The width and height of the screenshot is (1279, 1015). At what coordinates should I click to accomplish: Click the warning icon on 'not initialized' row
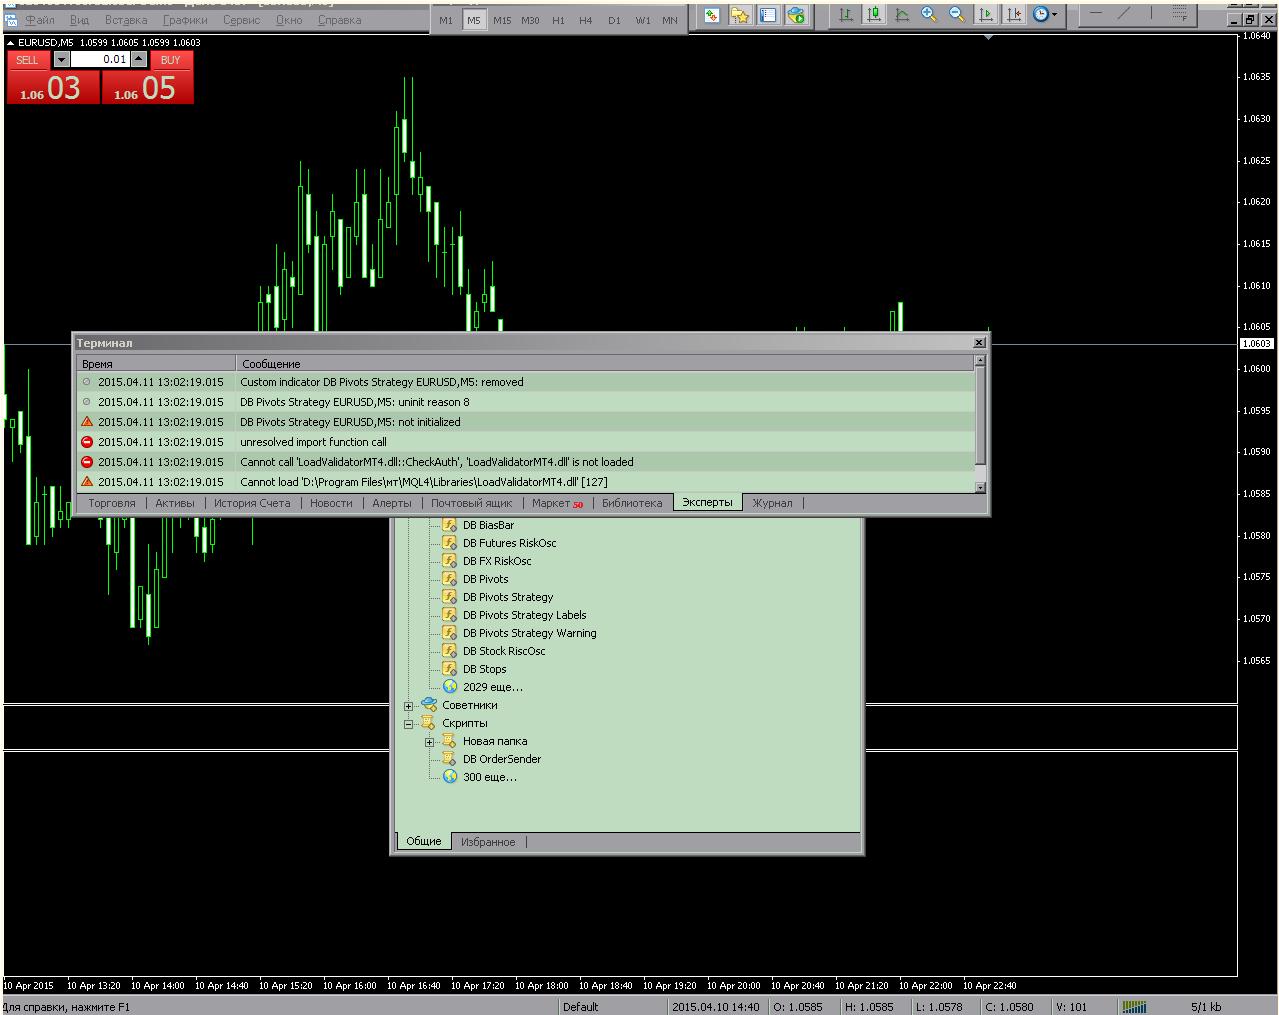pos(87,422)
